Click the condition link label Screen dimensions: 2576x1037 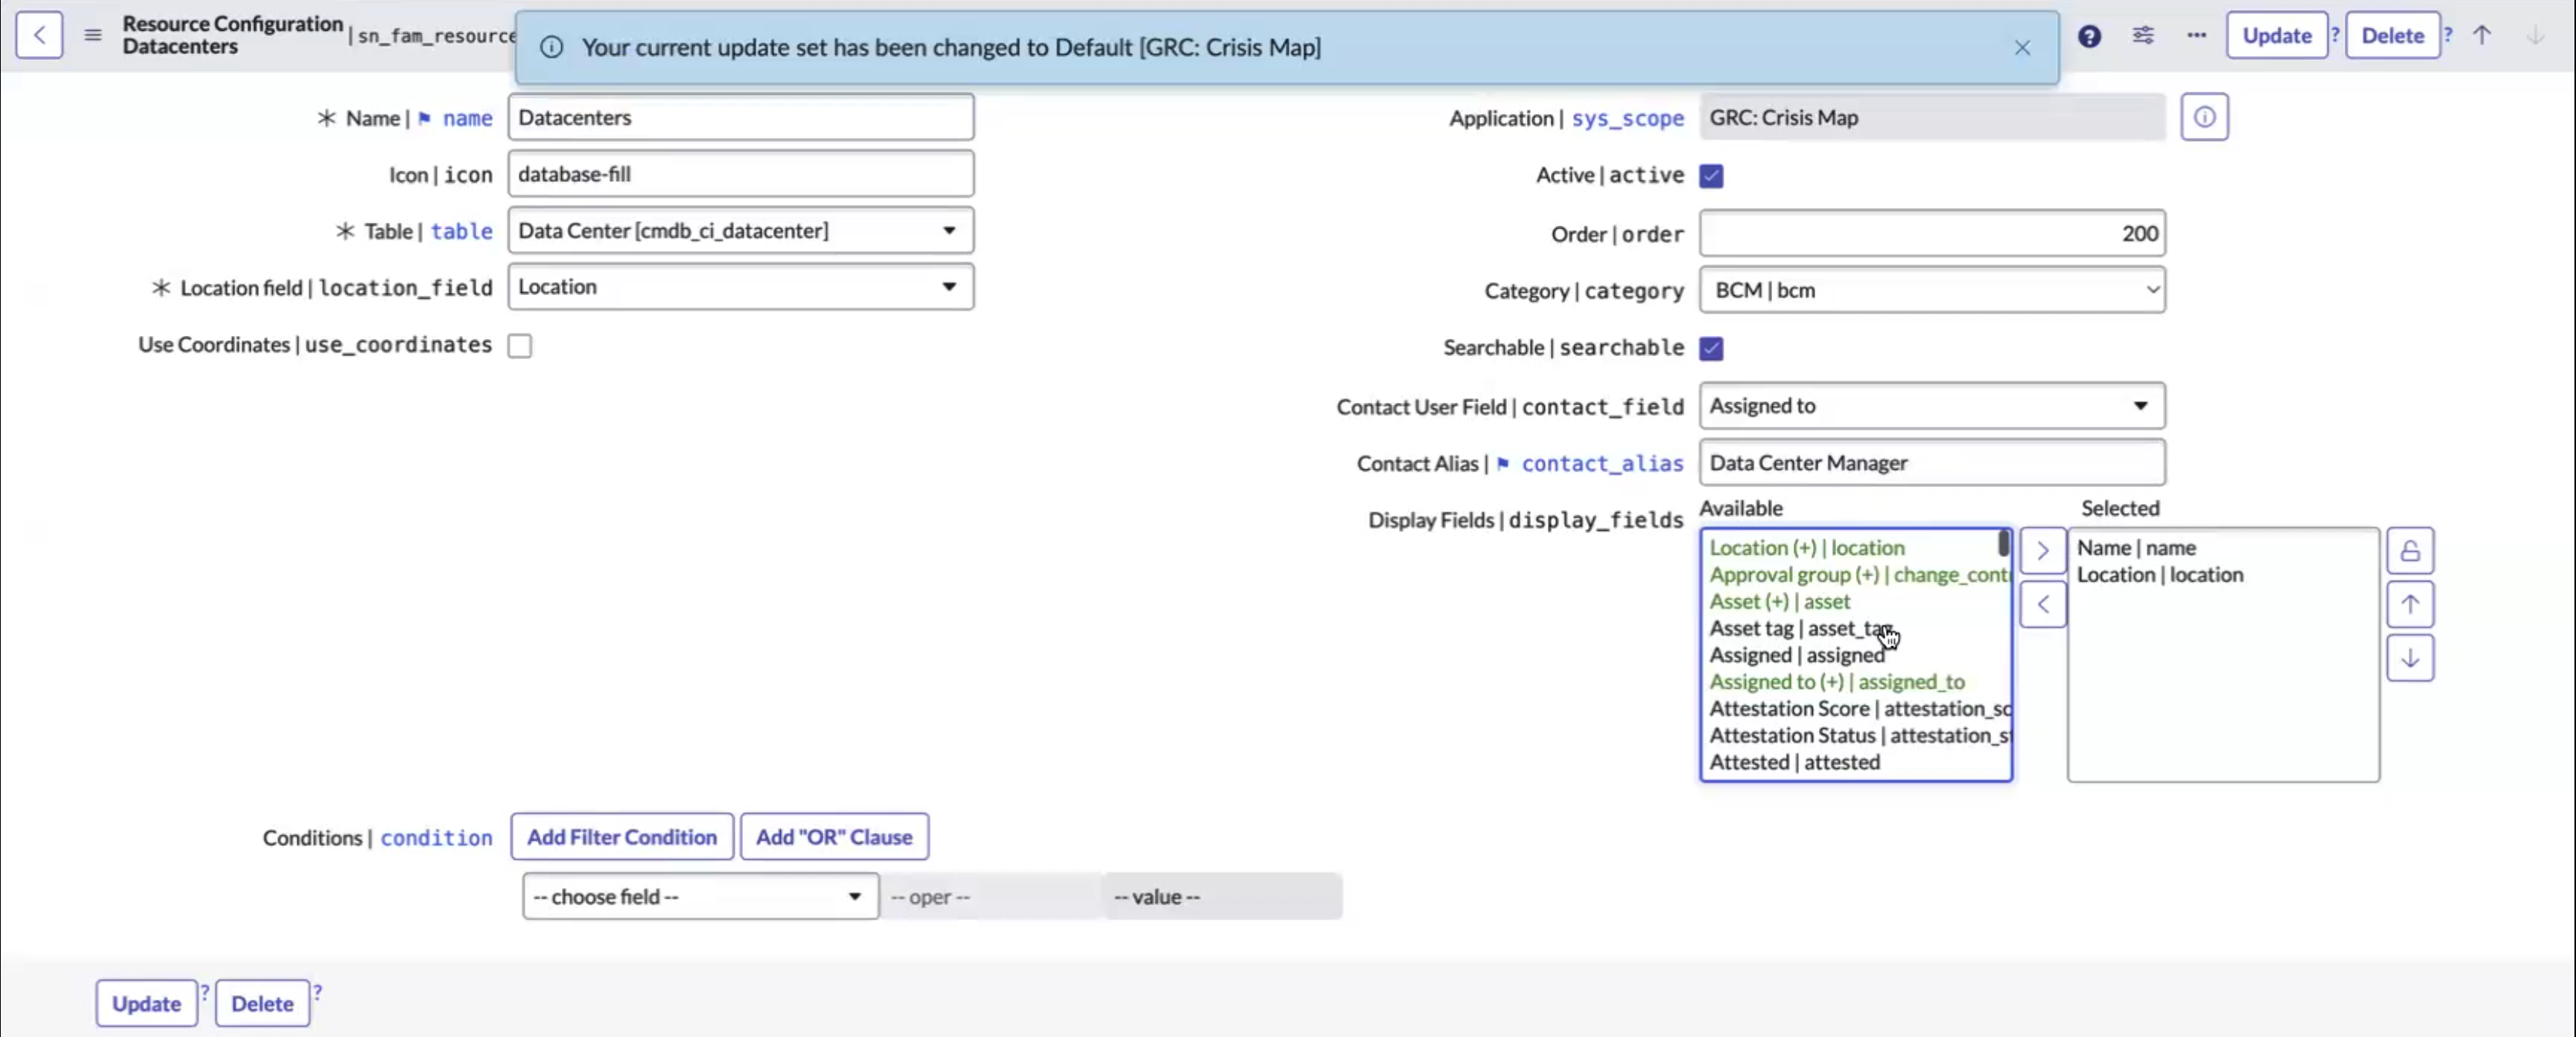tap(436, 838)
